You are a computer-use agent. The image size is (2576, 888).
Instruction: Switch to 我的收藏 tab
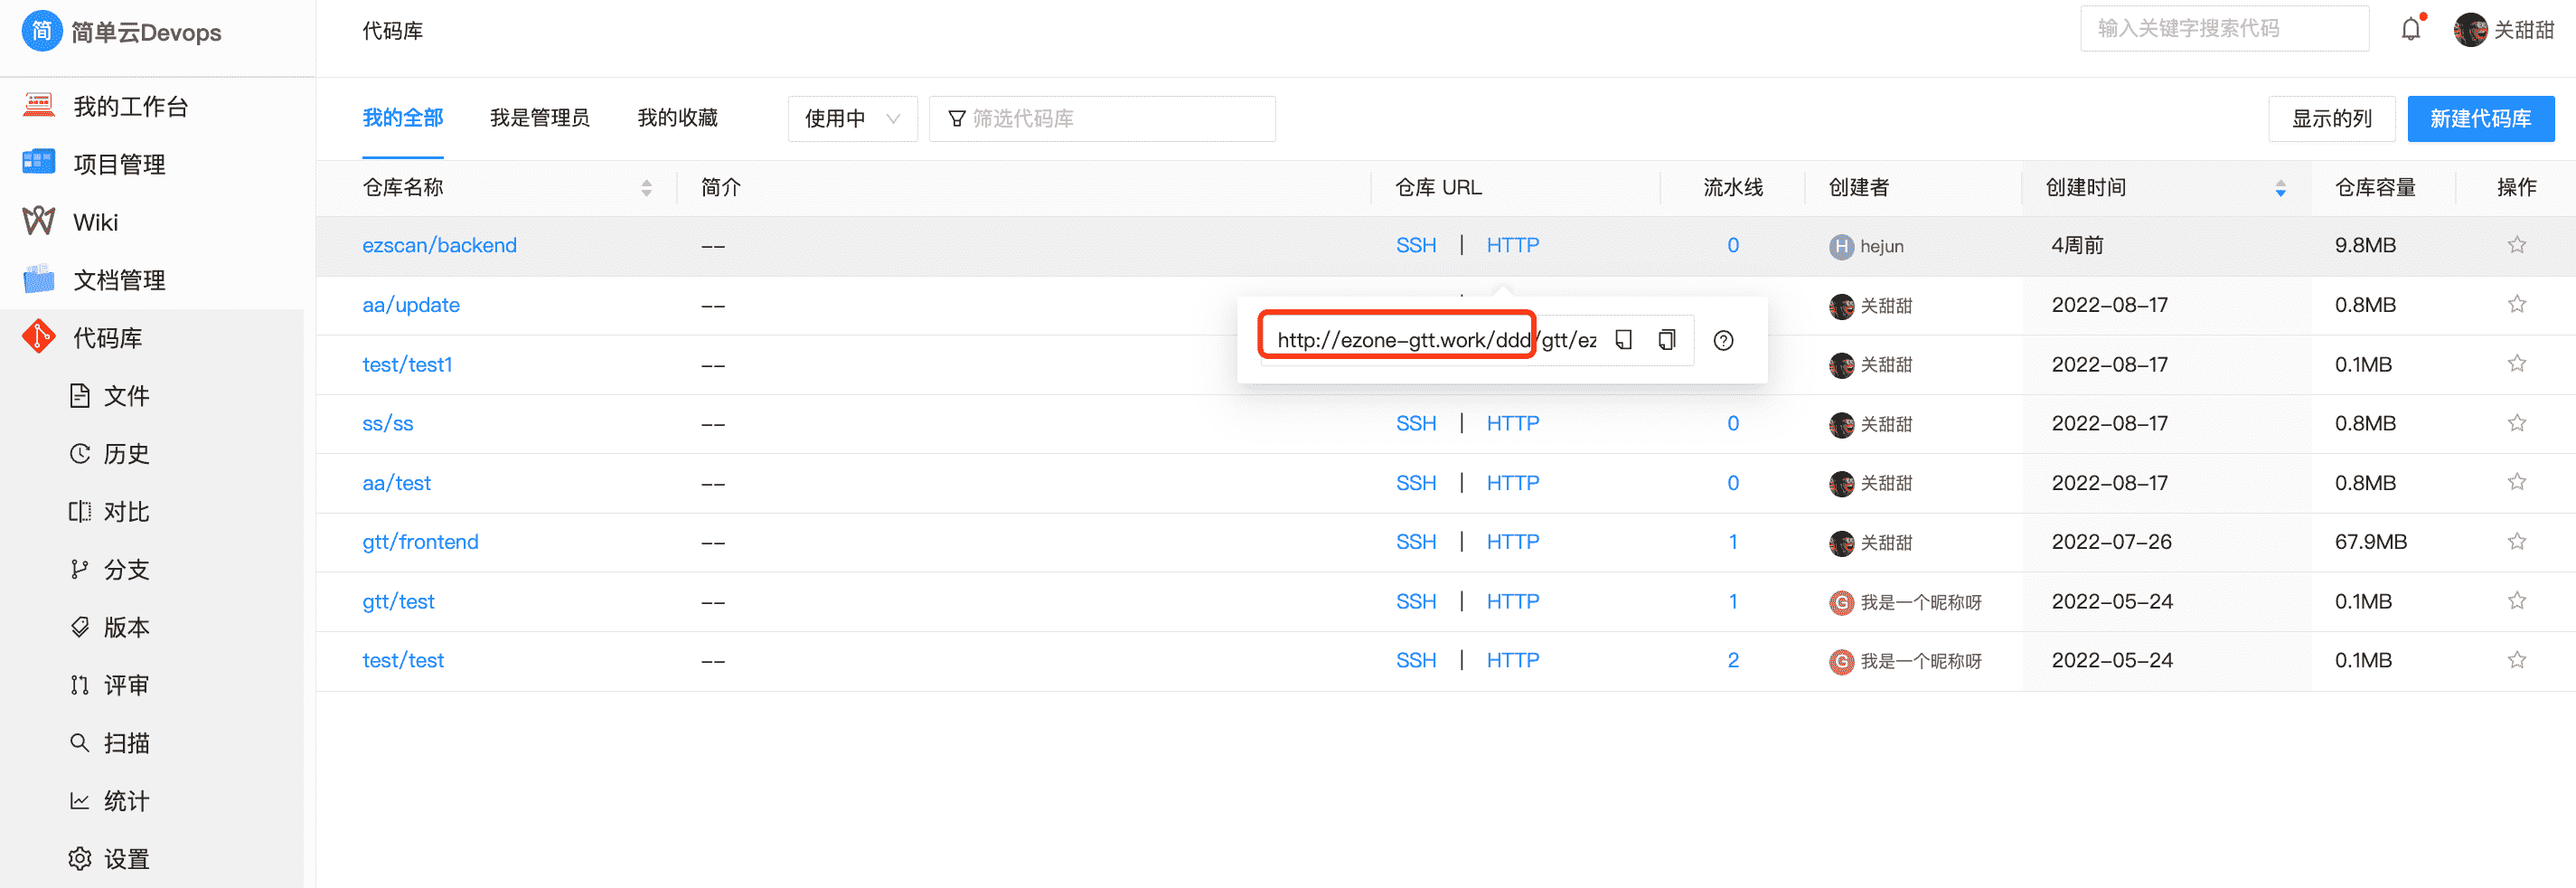pyautogui.click(x=677, y=118)
